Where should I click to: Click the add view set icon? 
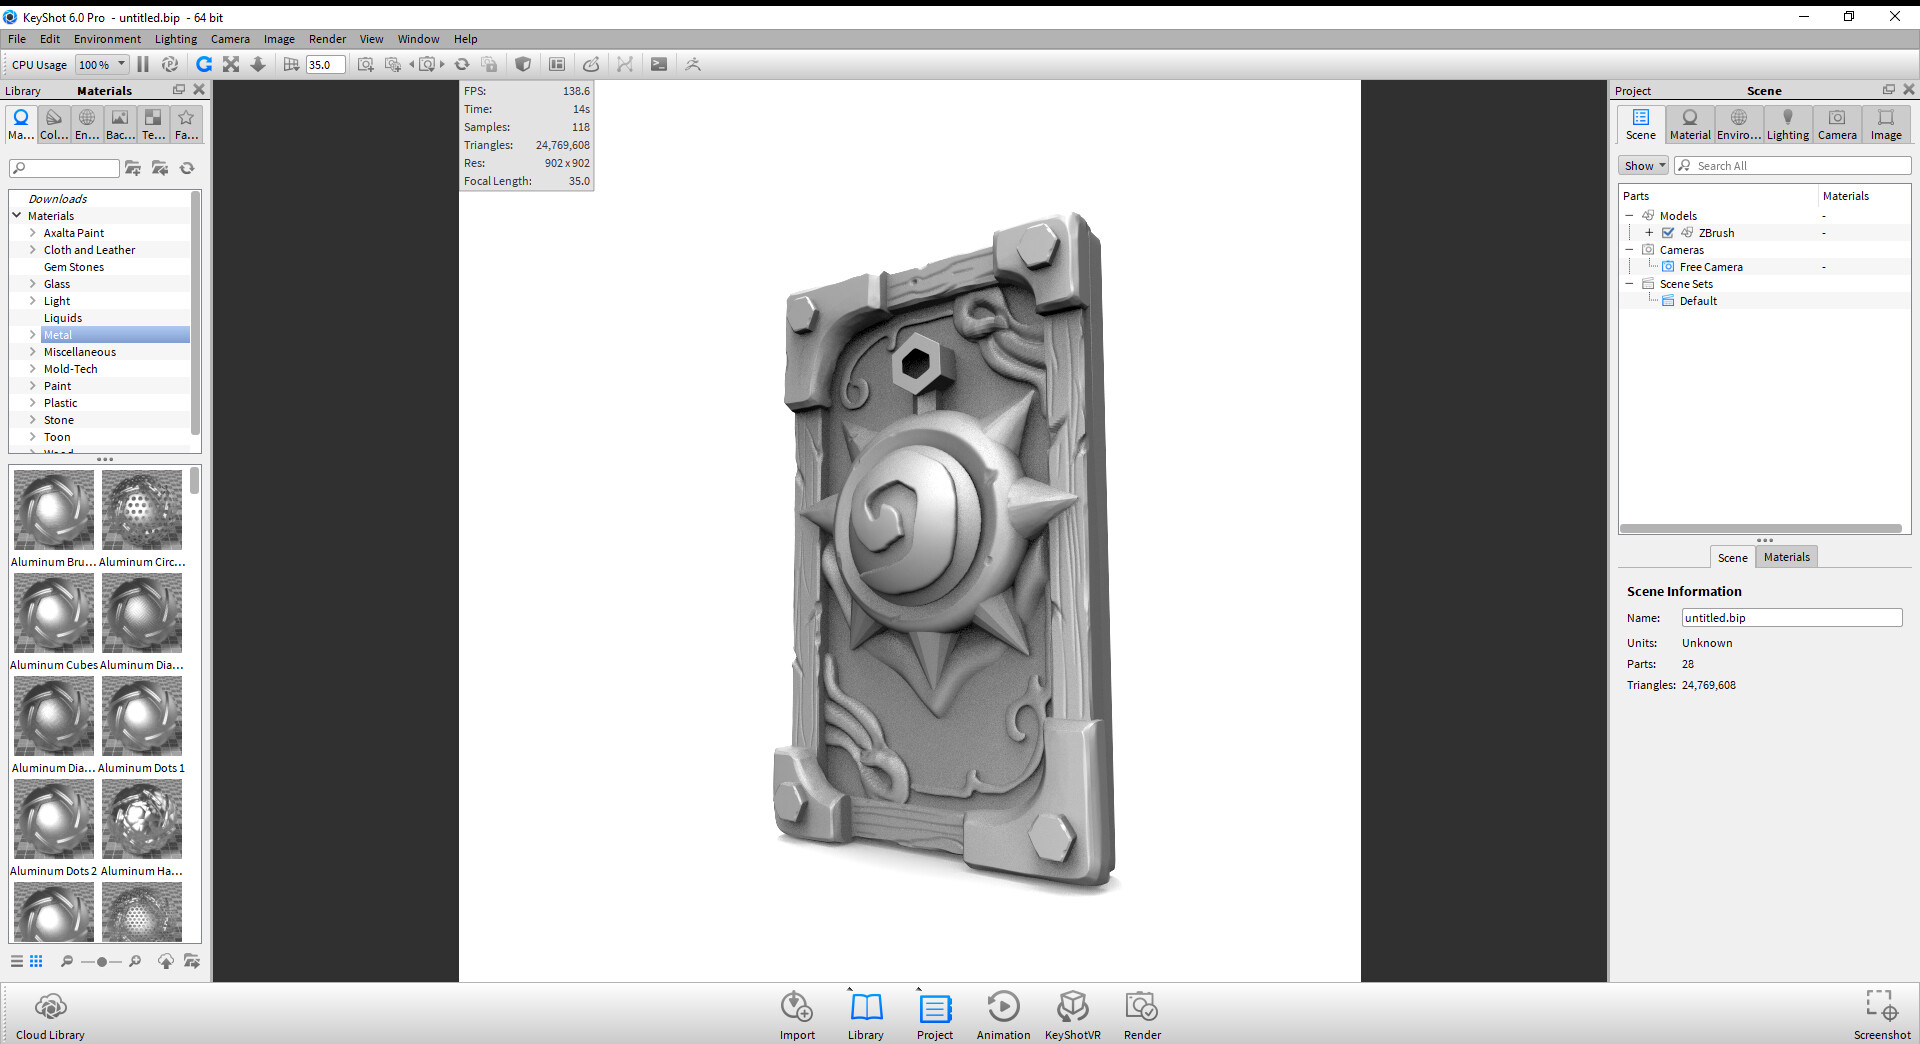coord(393,64)
